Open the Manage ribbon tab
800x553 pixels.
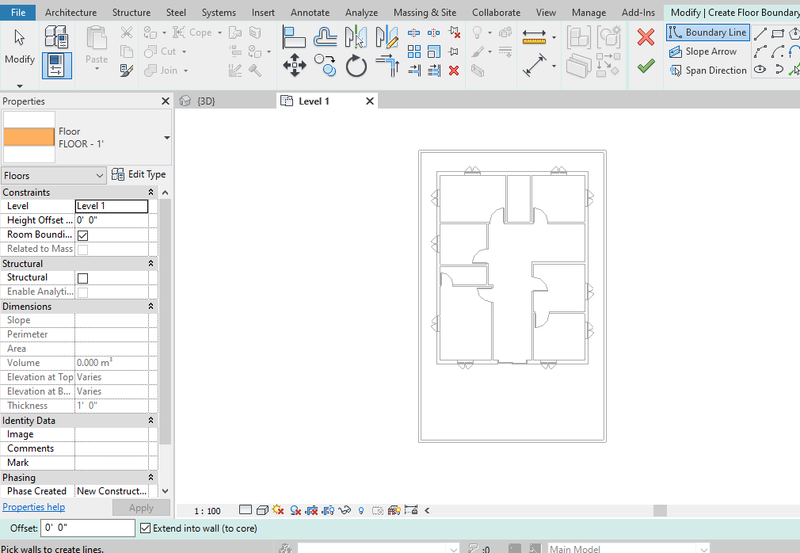pyautogui.click(x=589, y=12)
